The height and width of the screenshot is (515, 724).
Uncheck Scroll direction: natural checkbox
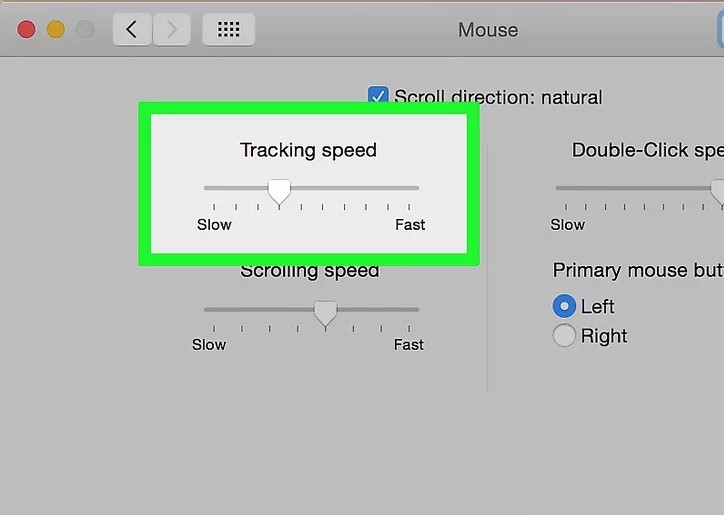[x=378, y=95]
